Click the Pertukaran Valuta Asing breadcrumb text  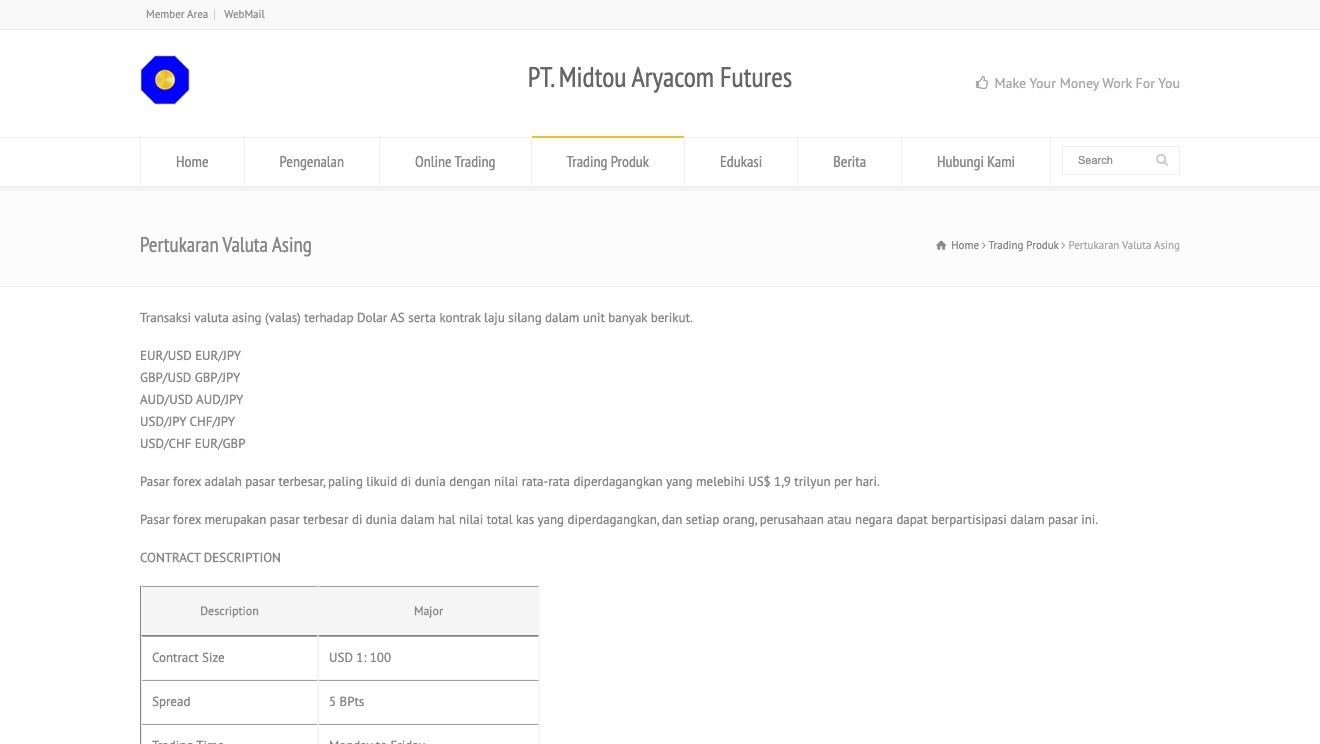[x=1124, y=245]
